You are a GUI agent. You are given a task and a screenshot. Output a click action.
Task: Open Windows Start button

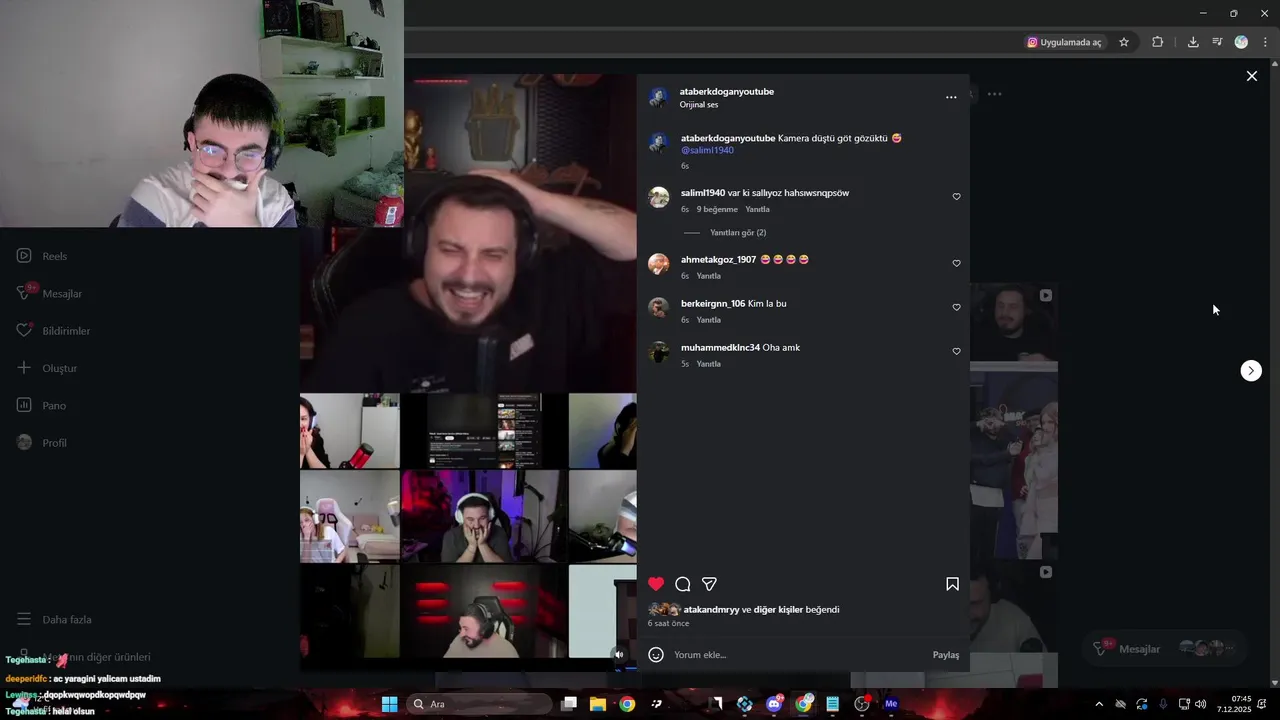(390, 704)
